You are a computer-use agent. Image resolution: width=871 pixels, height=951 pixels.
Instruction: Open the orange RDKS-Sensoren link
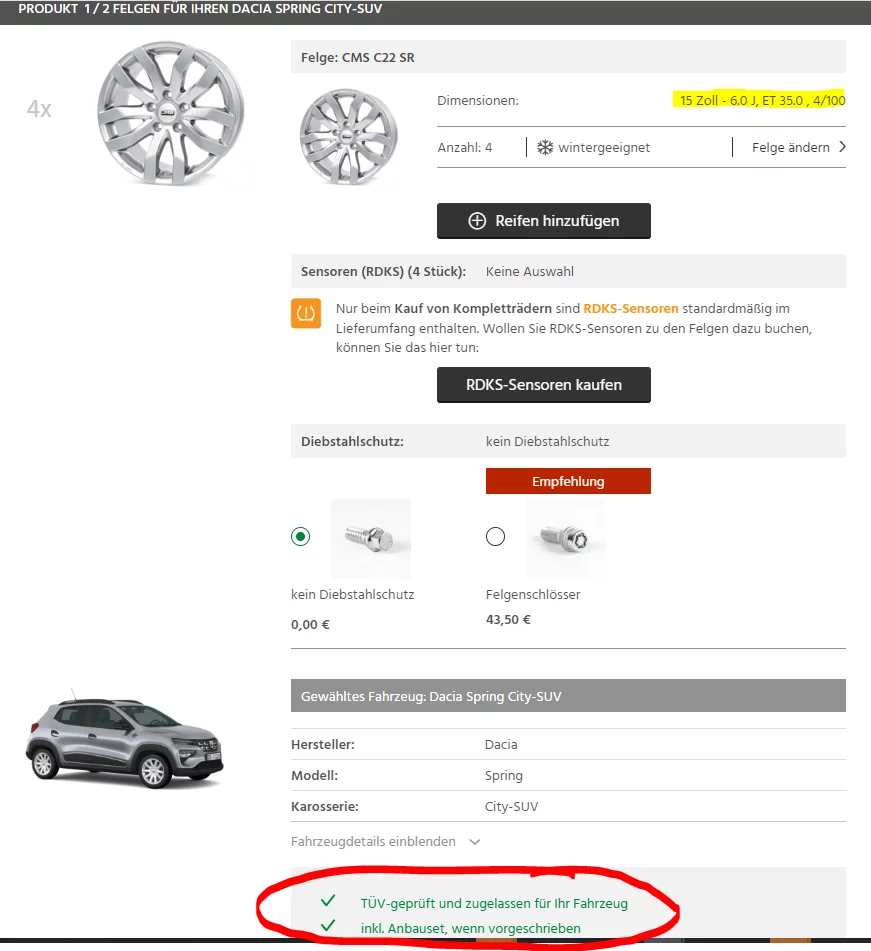(x=630, y=309)
